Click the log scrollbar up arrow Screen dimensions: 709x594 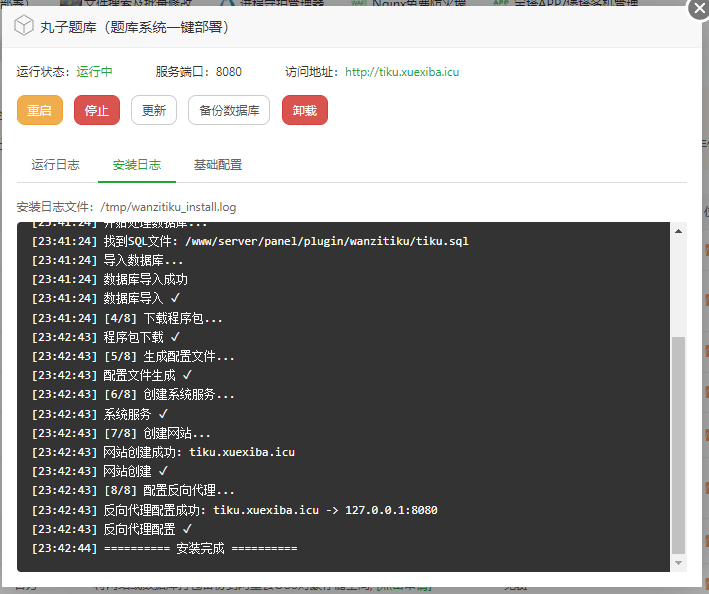tap(678, 231)
